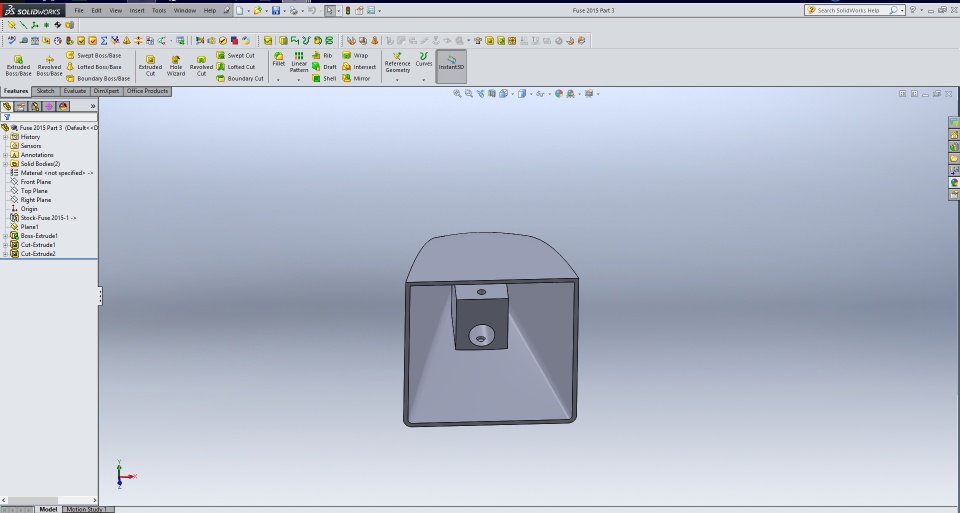Open the PropertyManager tab in left panel

pos(21,106)
